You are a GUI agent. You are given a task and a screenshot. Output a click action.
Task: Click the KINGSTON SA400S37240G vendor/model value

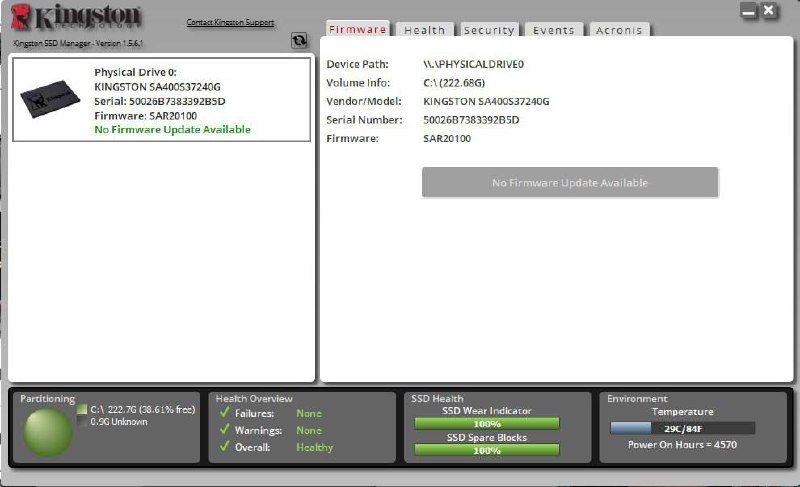[x=486, y=101]
